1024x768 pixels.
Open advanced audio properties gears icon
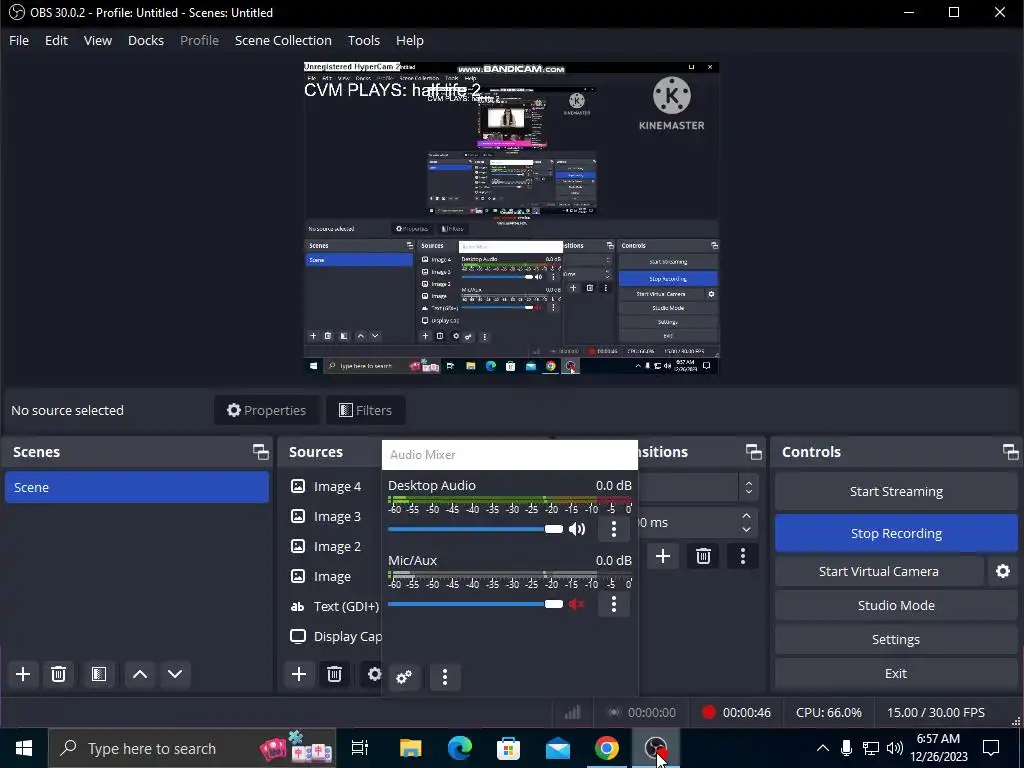point(404,677)
